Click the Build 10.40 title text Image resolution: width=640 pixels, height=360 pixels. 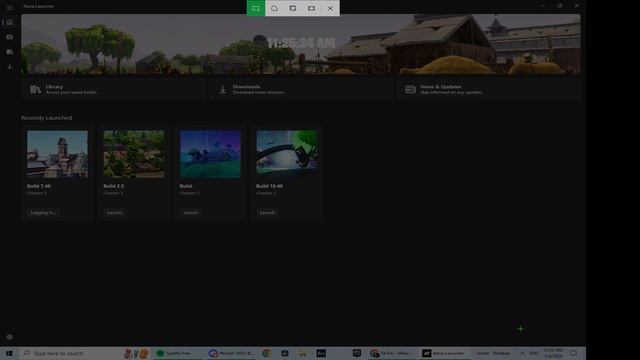coord(269,186)
